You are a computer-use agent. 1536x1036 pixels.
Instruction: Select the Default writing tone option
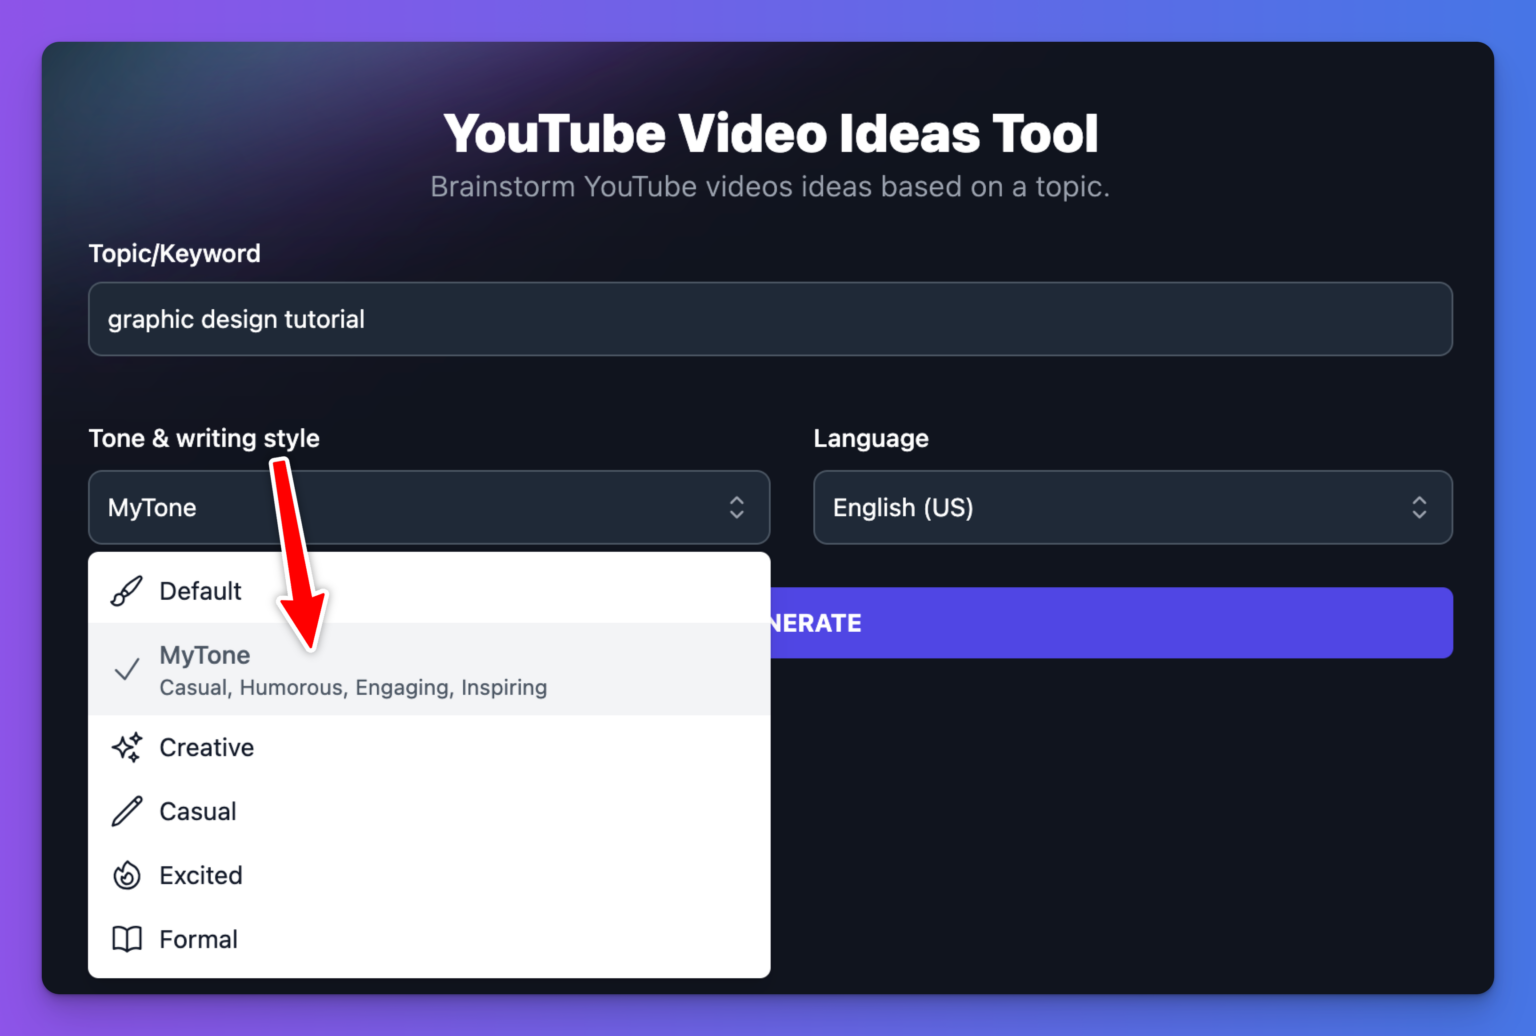point(200,590)
